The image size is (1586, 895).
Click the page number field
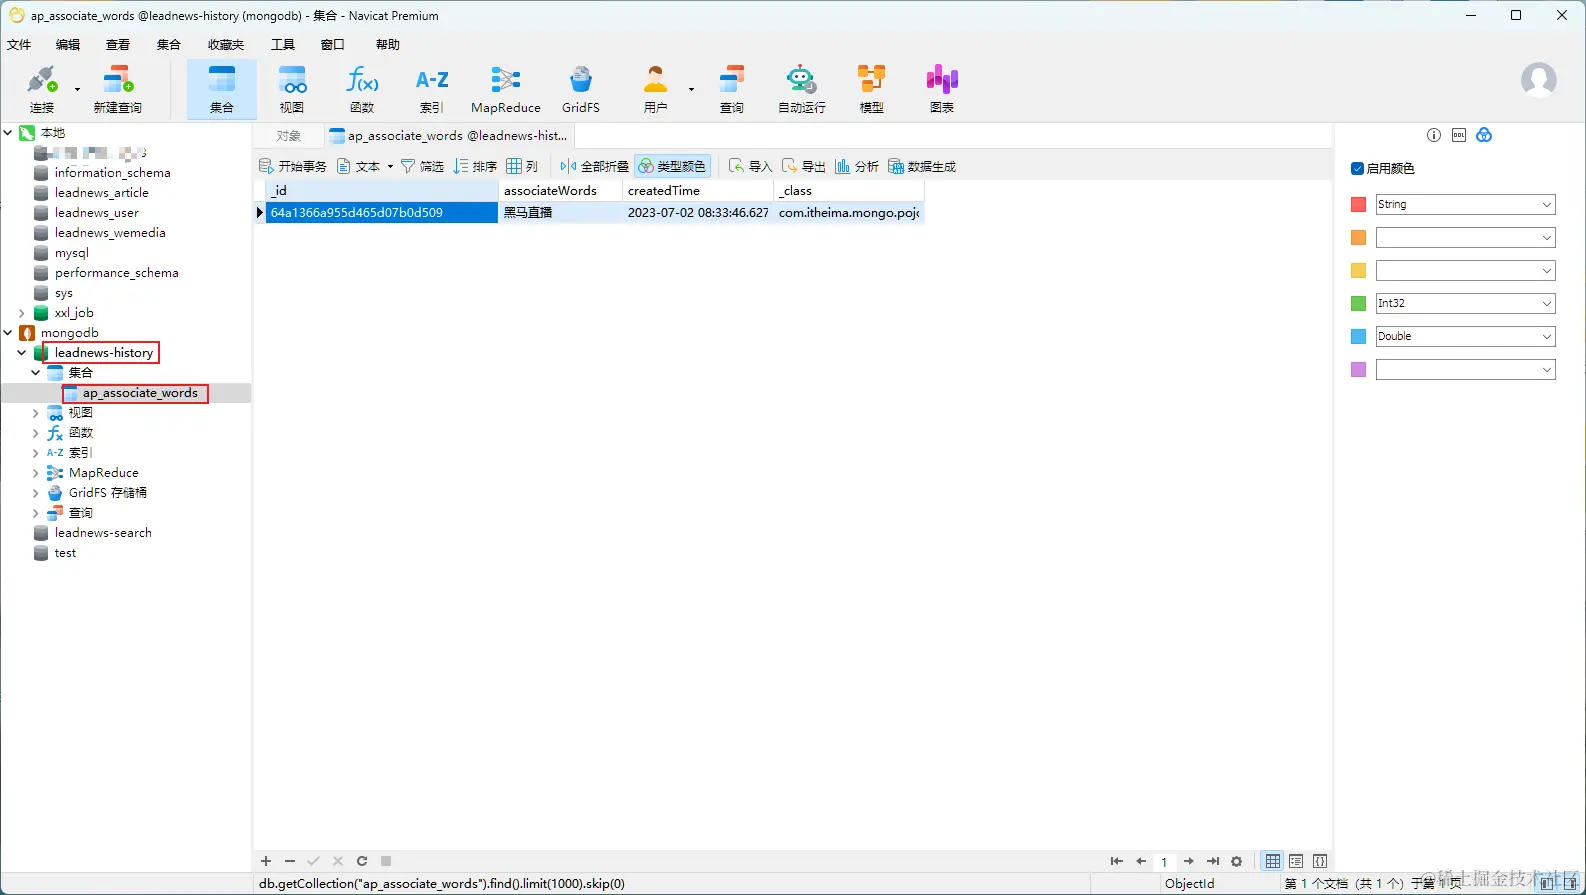click(x=1164, y=861)
